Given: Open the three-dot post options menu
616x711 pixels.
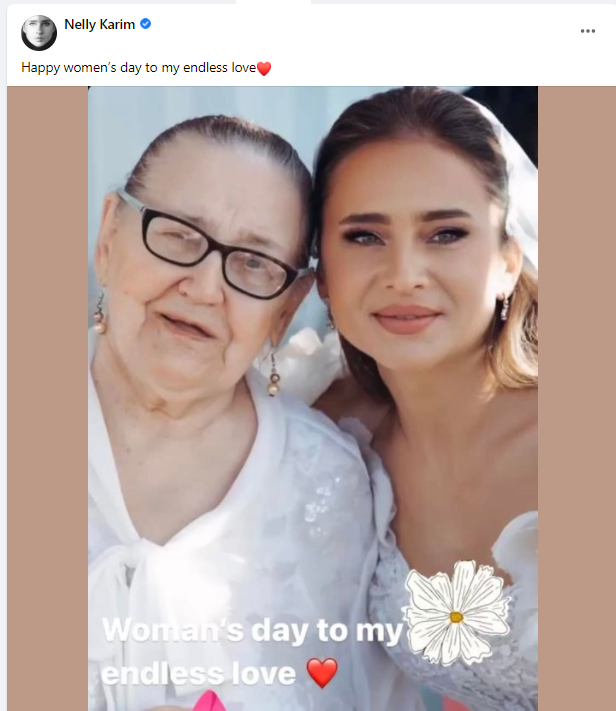Looking at the screenshot, I should 588,31.
